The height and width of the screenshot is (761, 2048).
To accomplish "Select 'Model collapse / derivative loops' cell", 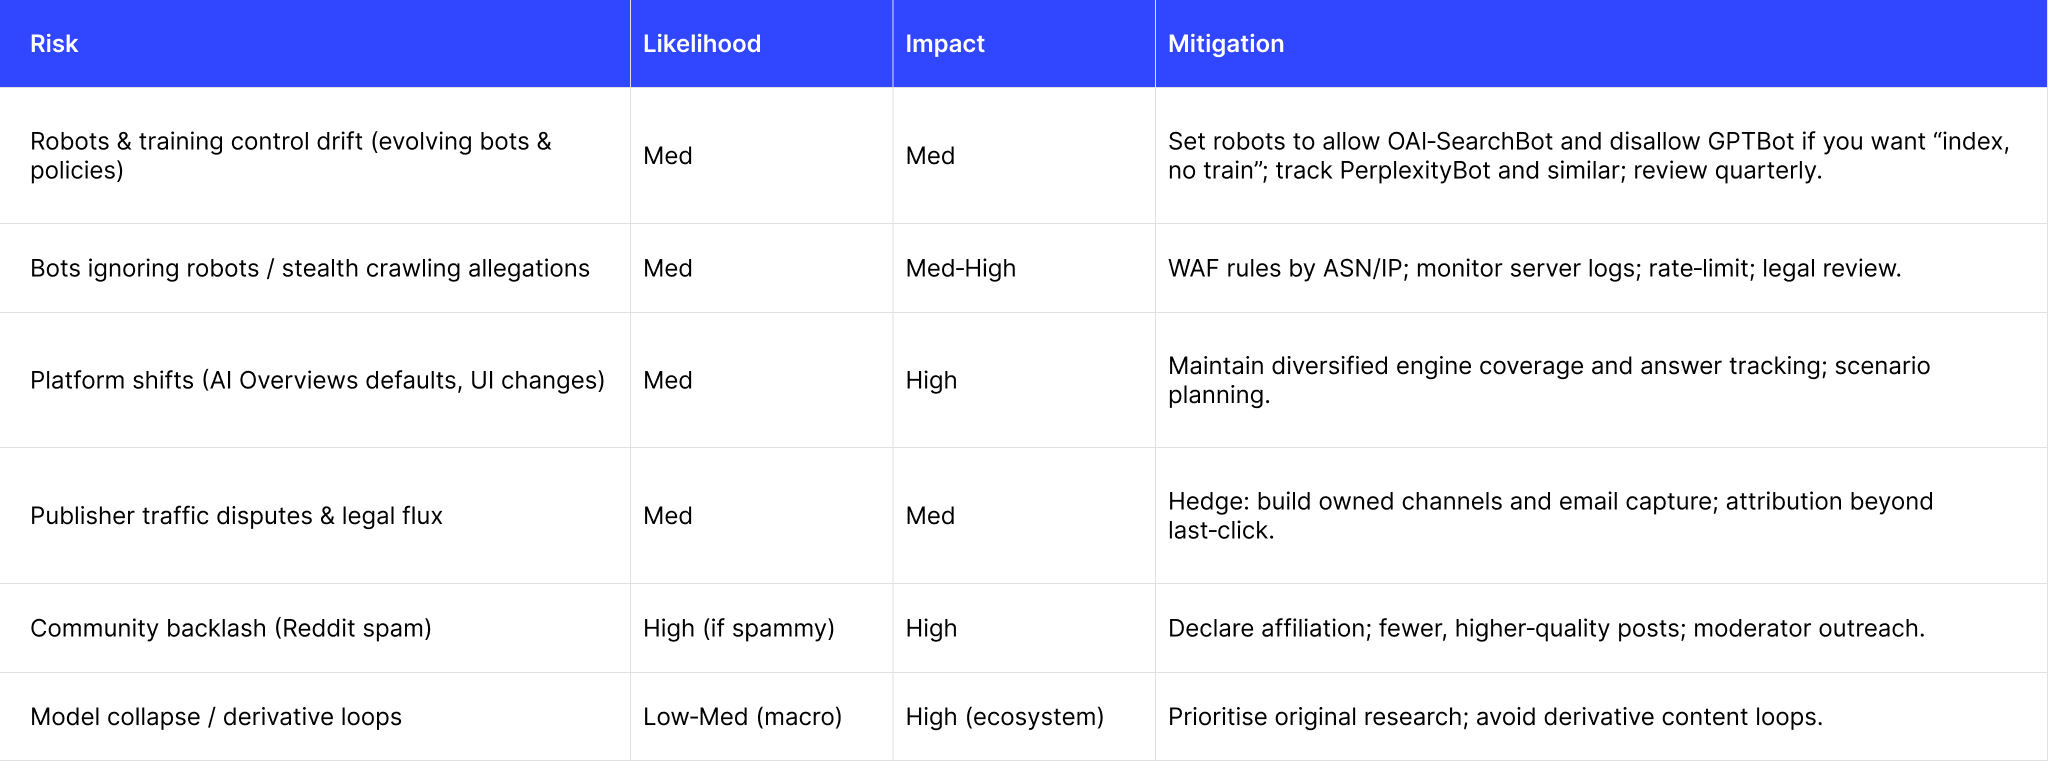I will pyautogui.click(x=216, y=717).
